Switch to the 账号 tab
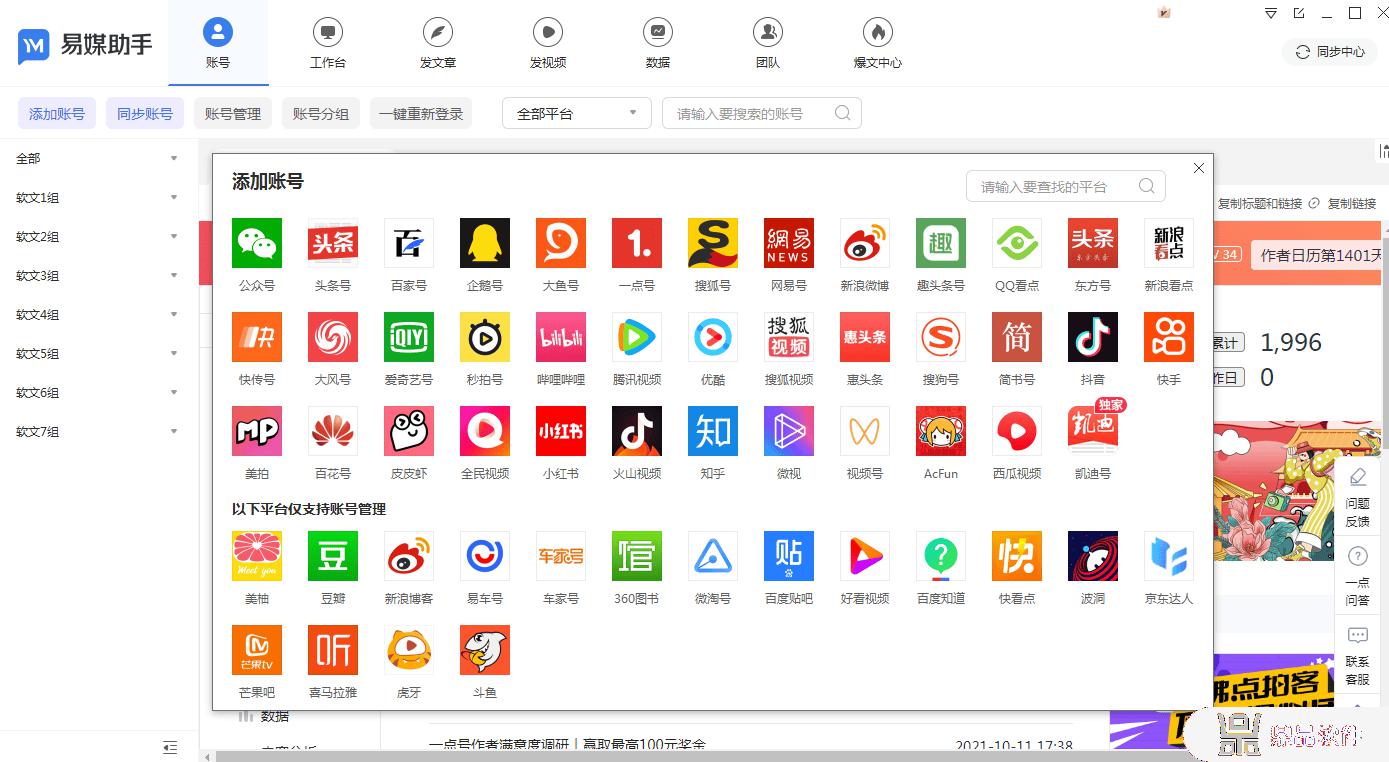 (x=218, y=43)
